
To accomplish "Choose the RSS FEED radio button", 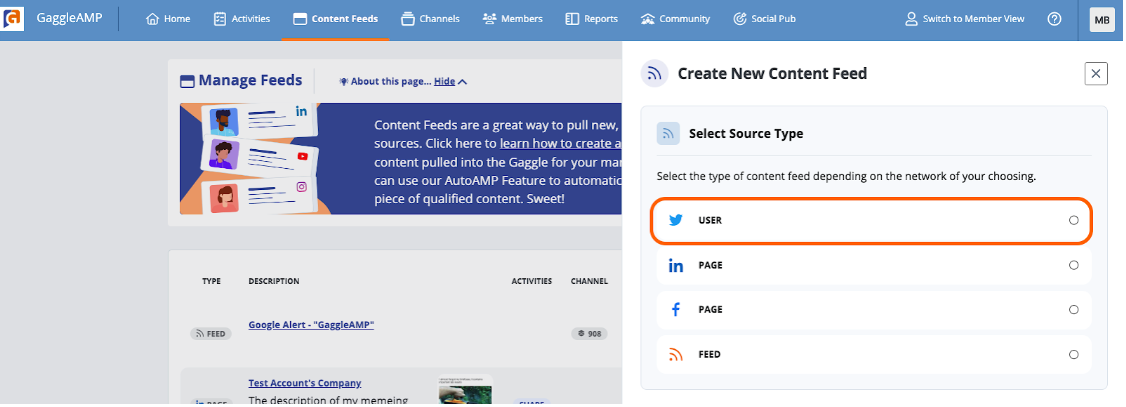I will coord(1074,355).
